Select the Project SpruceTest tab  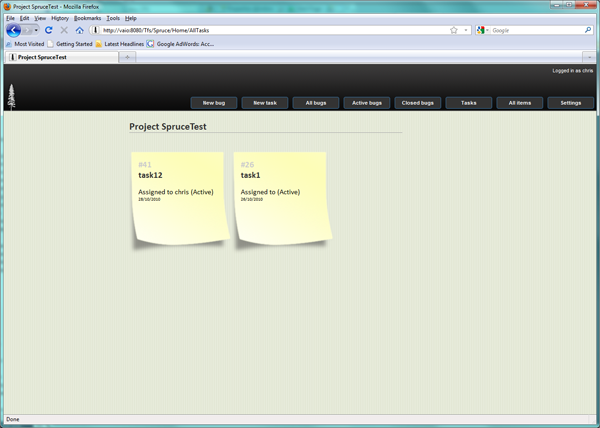coord(61,57)
